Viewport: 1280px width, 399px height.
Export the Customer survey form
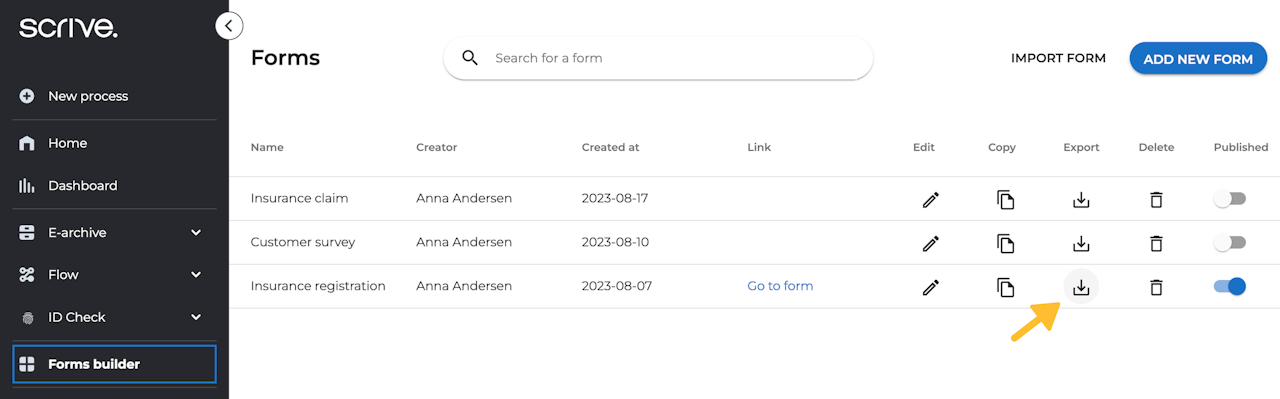pos(1080,243)
